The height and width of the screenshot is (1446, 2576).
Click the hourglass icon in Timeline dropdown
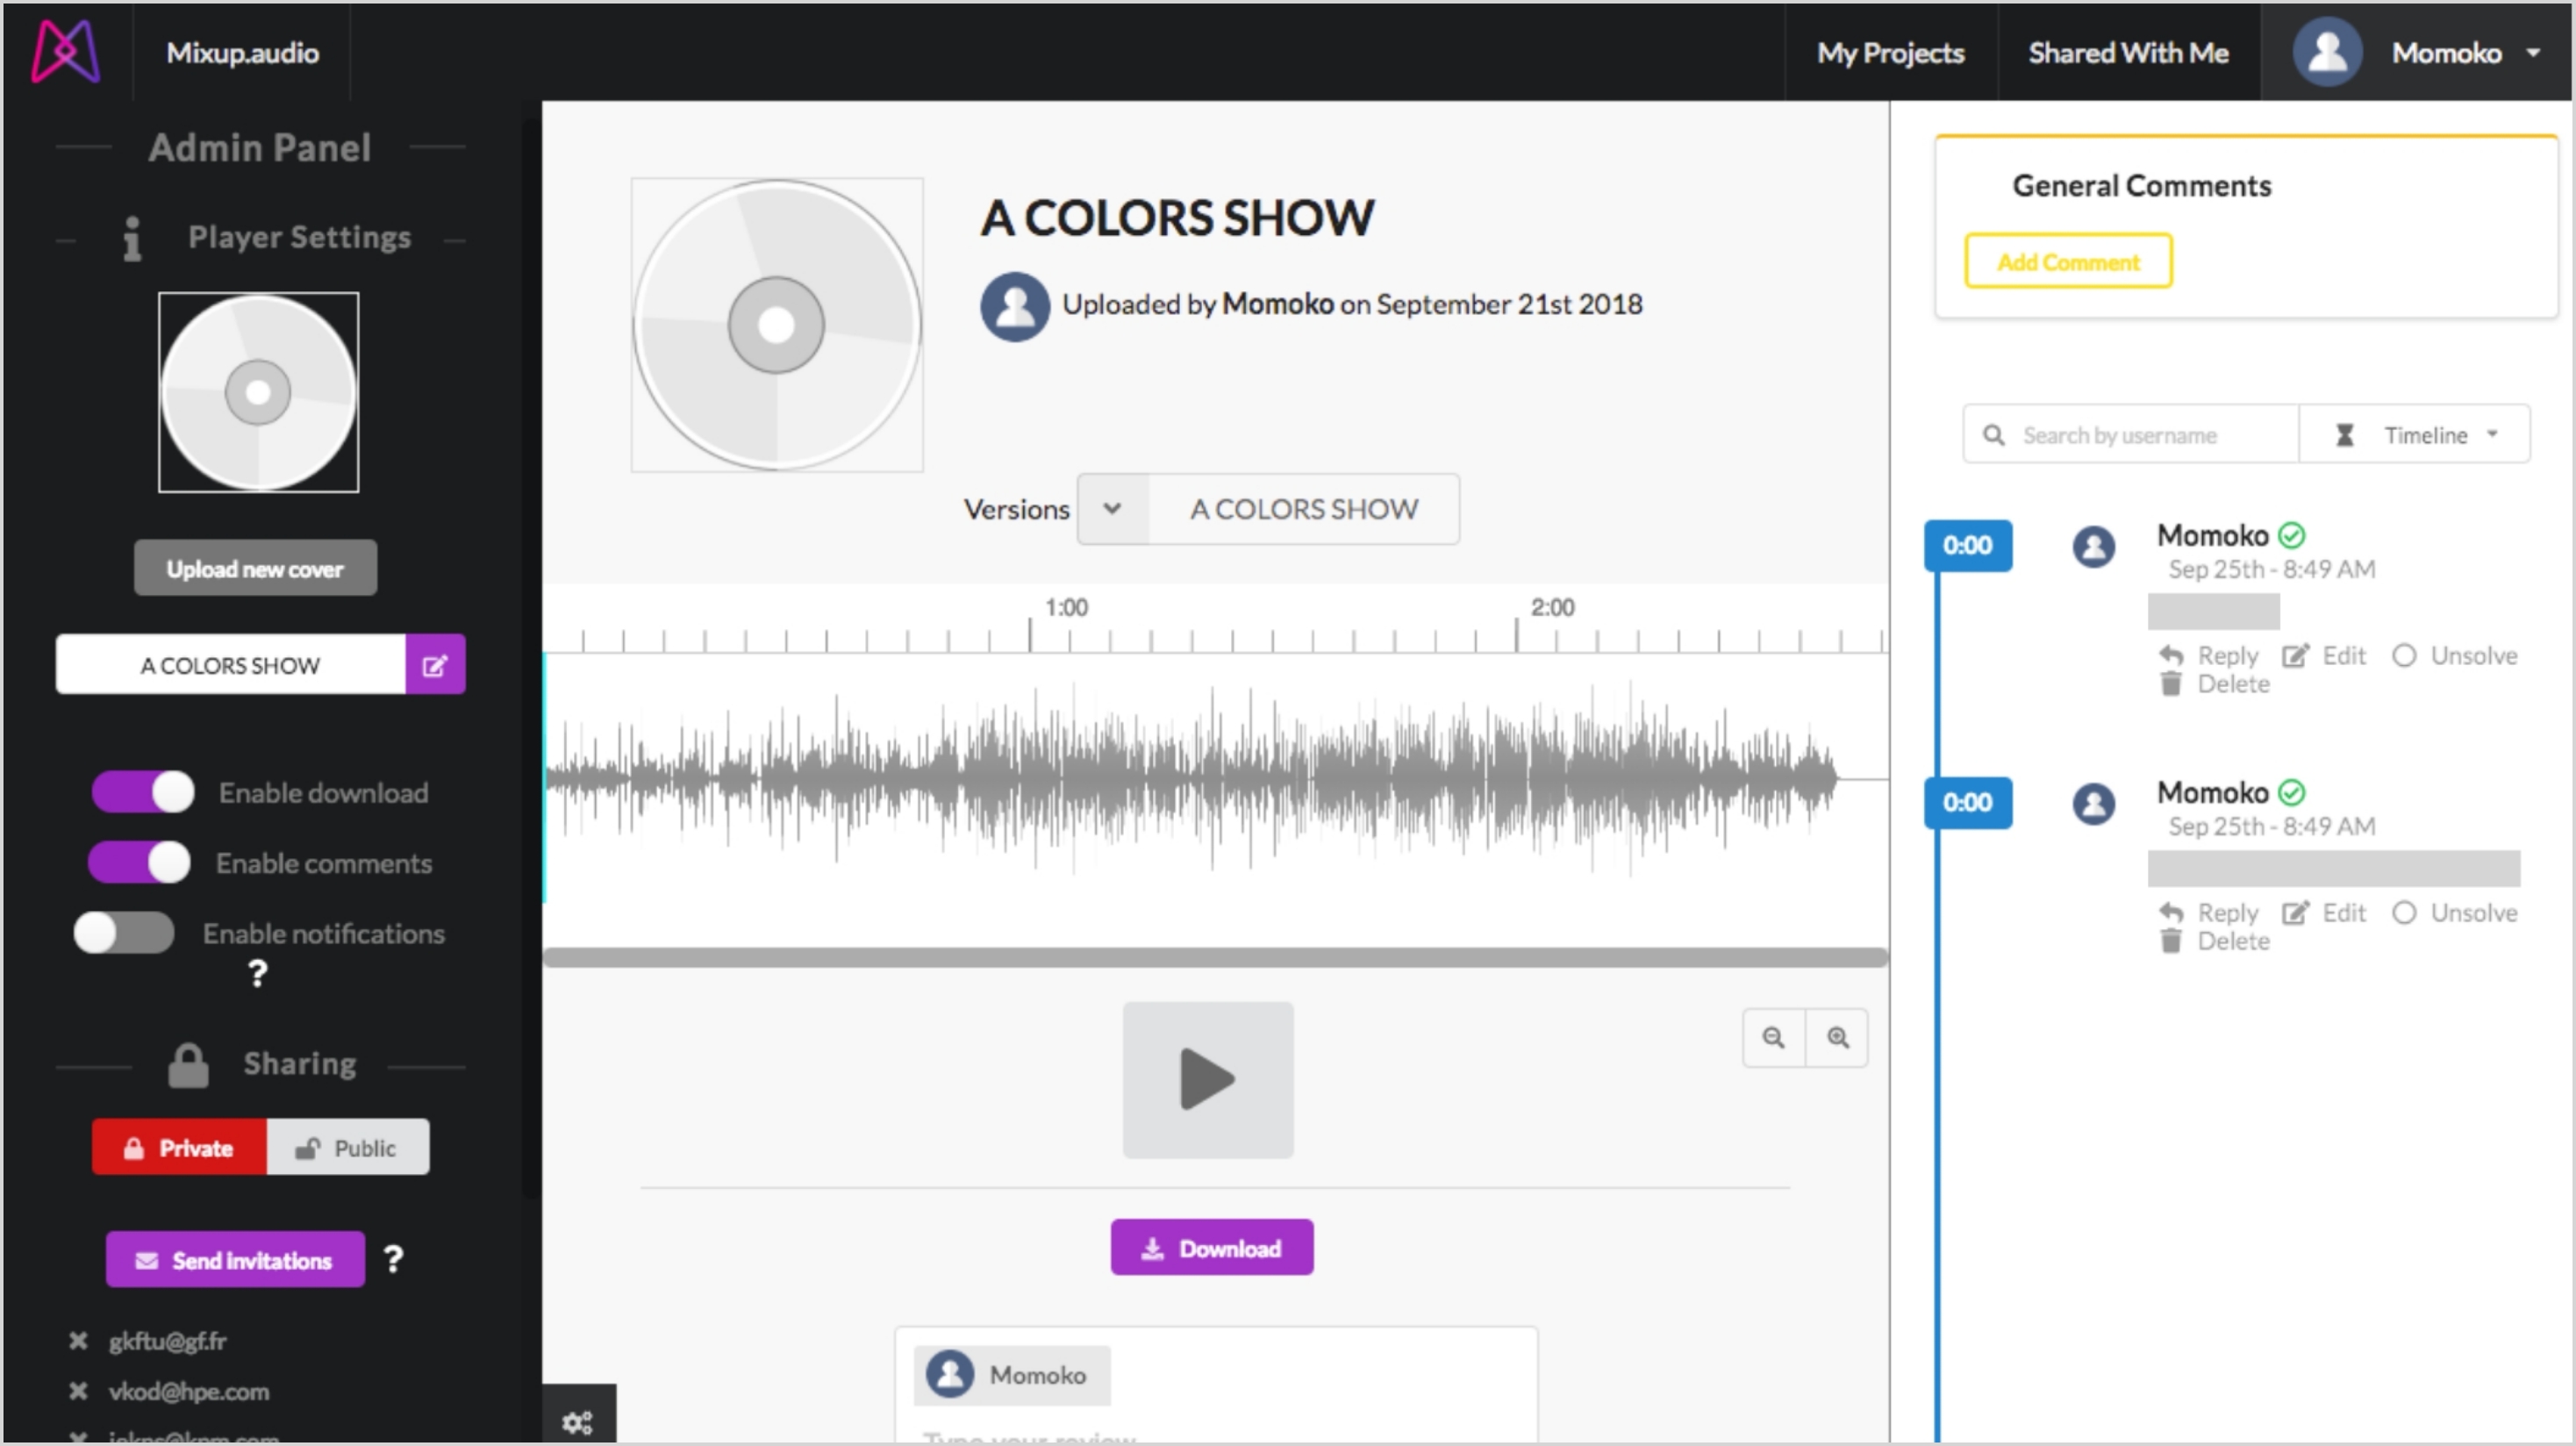[x=2344, y=435]
